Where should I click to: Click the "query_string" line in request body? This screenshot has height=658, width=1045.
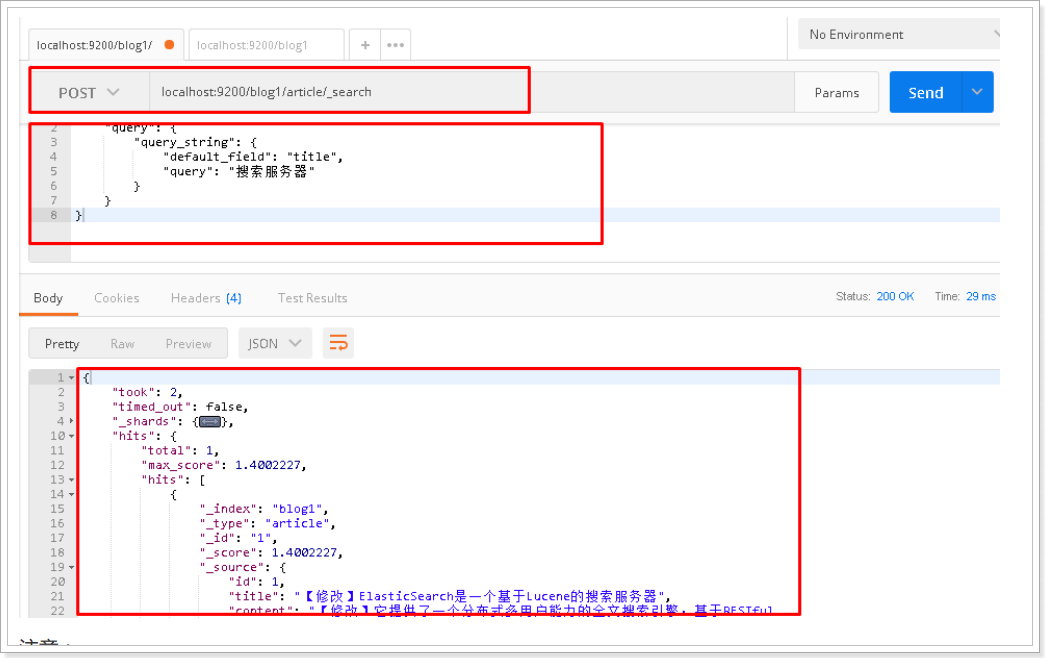195,142
